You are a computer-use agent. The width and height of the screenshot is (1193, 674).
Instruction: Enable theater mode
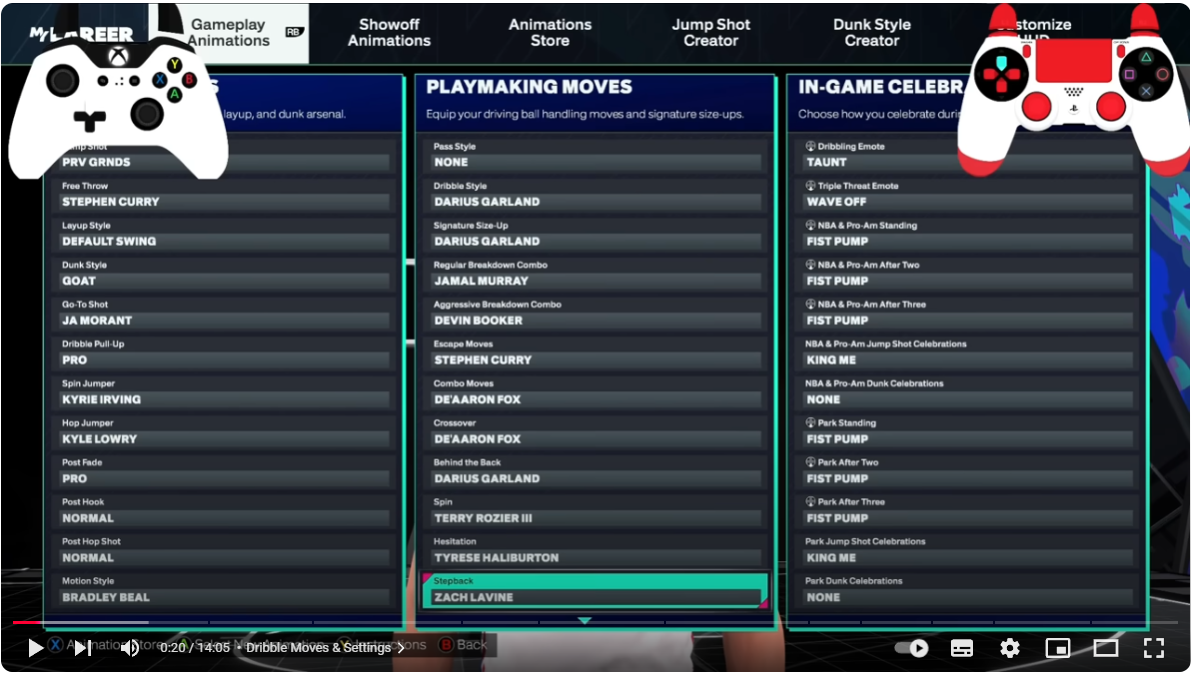pos(1106,648)
